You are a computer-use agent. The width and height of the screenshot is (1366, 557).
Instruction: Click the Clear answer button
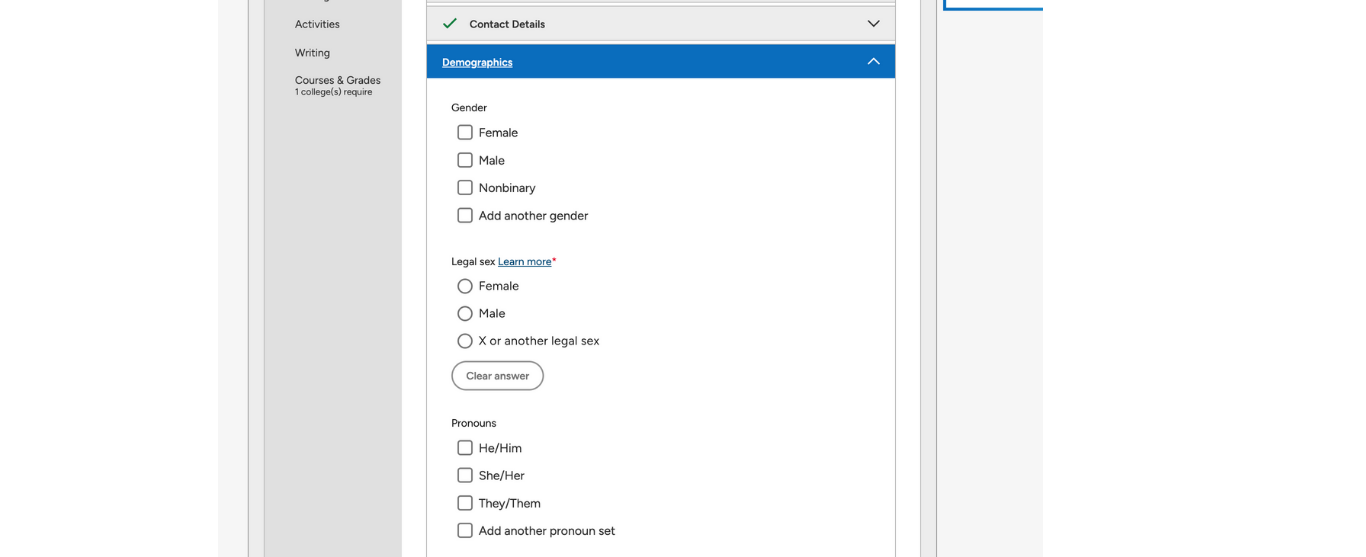click(x=497, y=376)
